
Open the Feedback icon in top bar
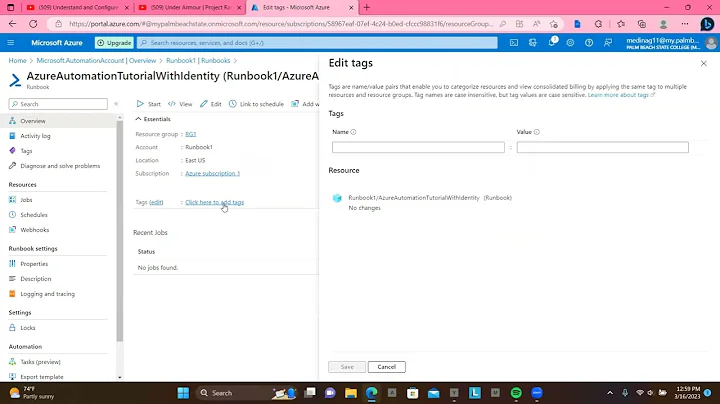tap(608, 43)
